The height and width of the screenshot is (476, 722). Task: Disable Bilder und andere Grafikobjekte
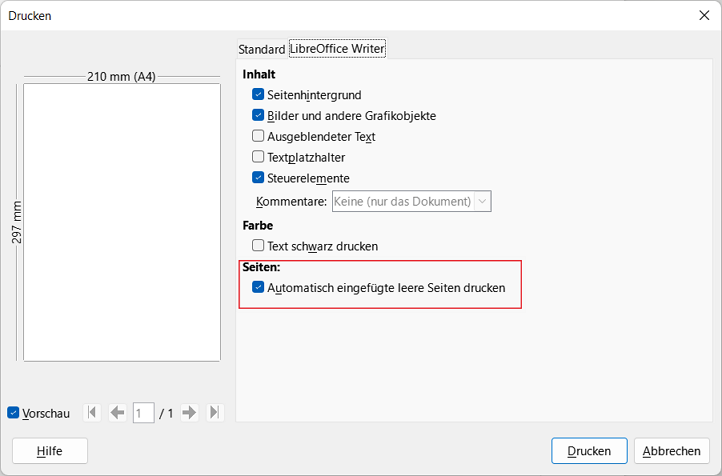pos(258,116)
